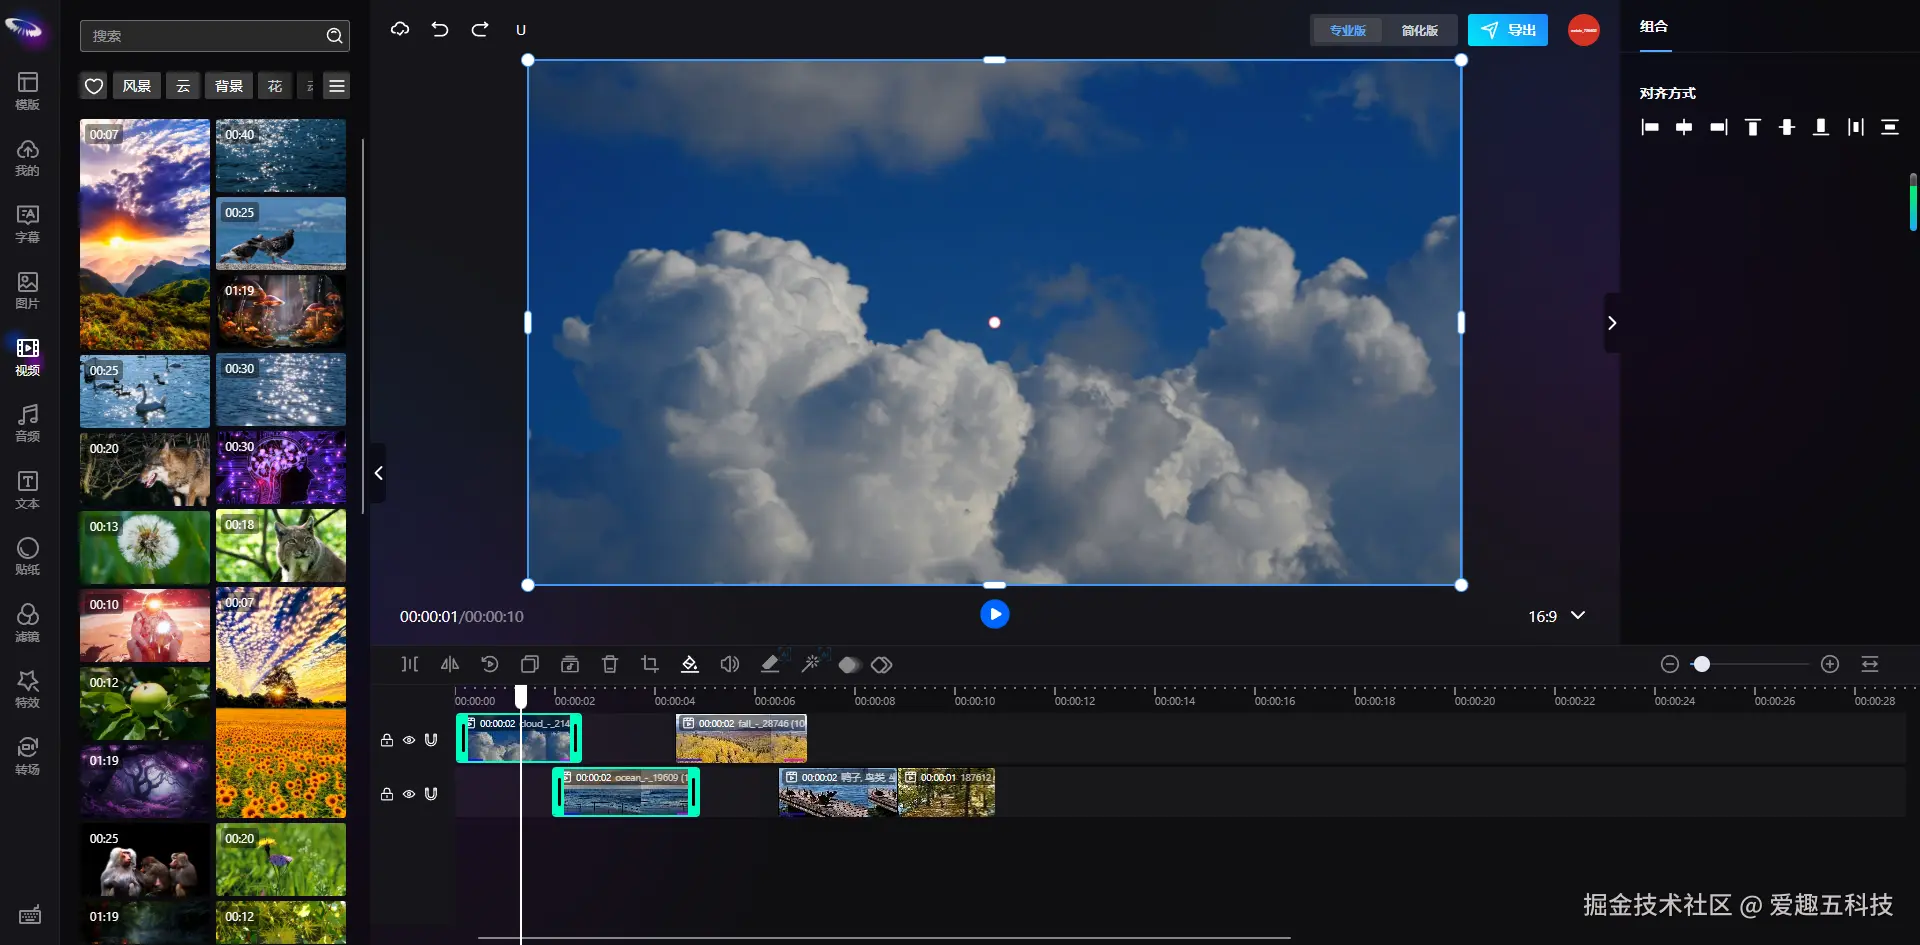This screenshot has width=1920, height=945.
Task: Switch to 专业版 professional mode
Action: [x=1347, y=30]
